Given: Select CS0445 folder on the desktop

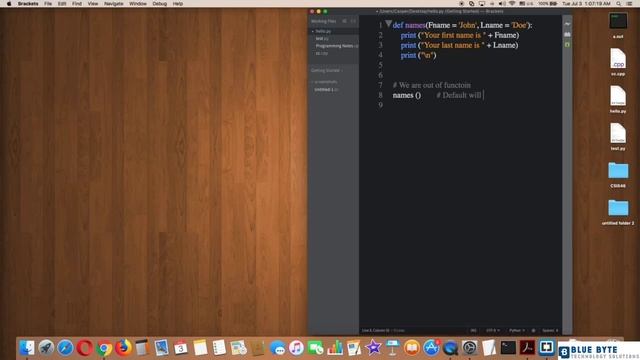Looking at the screenshot, I should tap(618, 174).
